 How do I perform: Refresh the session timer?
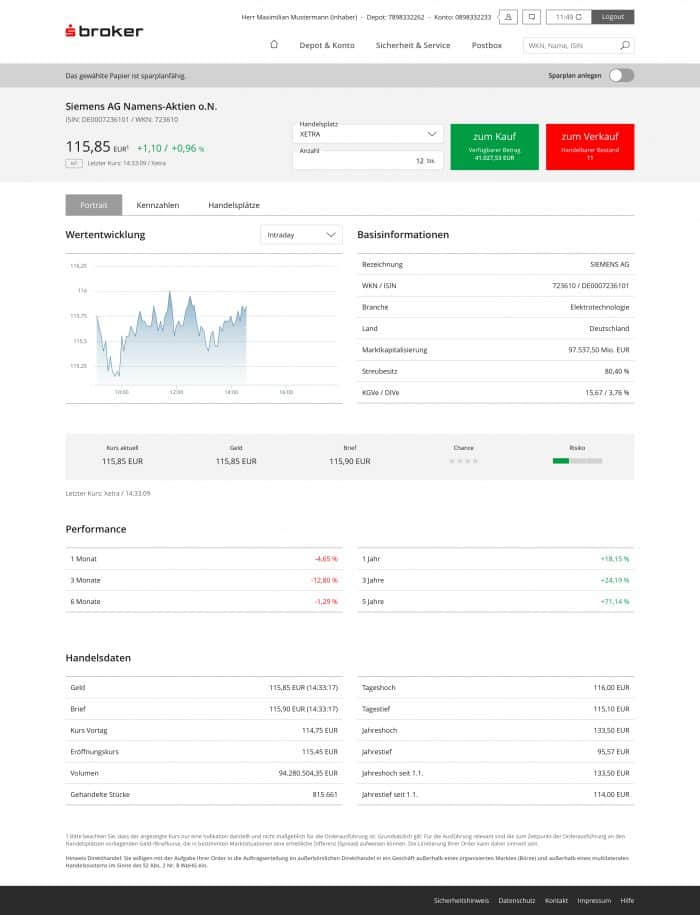tap(579, 17)
